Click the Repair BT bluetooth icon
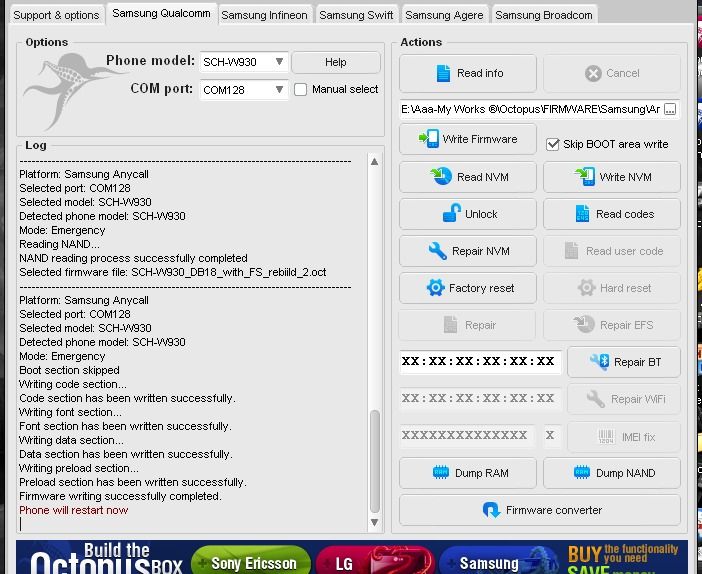702x574 pixels. (599, 361)
